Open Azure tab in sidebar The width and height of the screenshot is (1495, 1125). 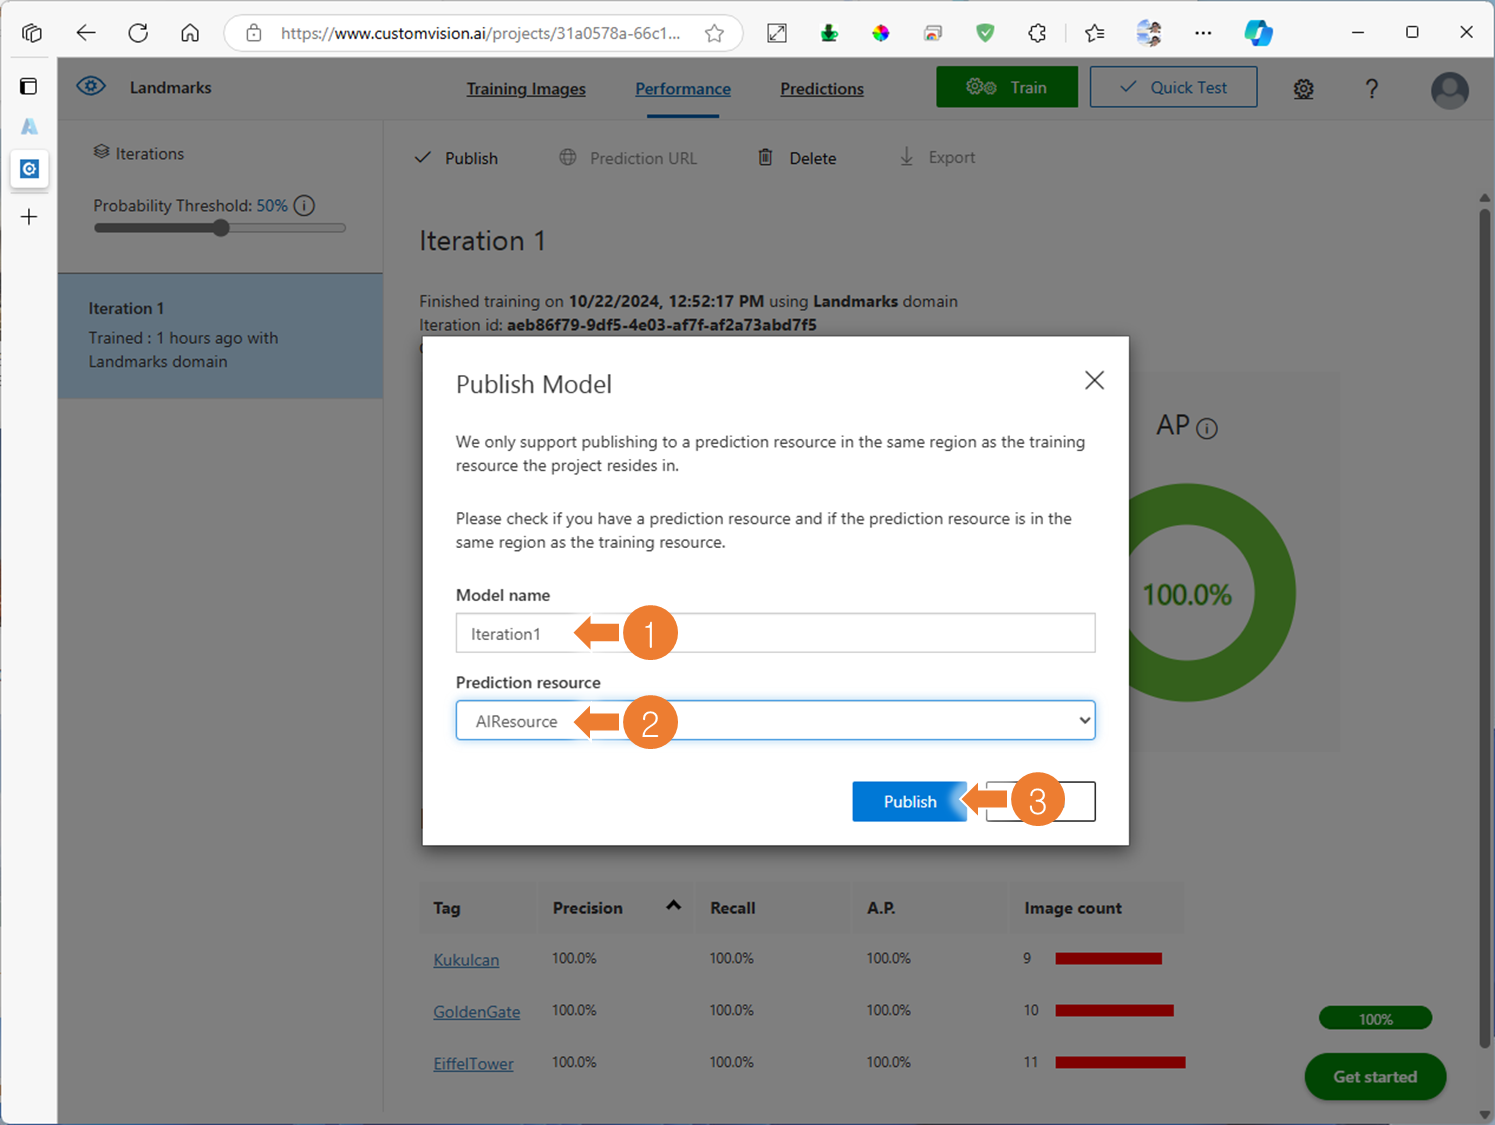(x=29, y=127)
